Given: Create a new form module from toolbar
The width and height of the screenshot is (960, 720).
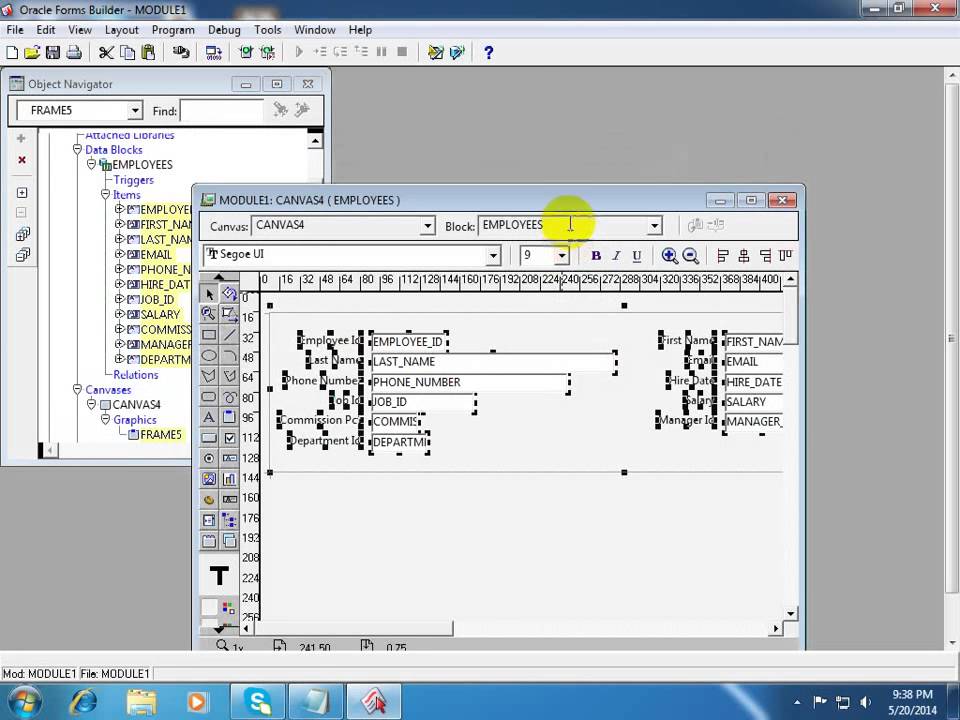Looking at the screenshot, I should pos(12,53).
